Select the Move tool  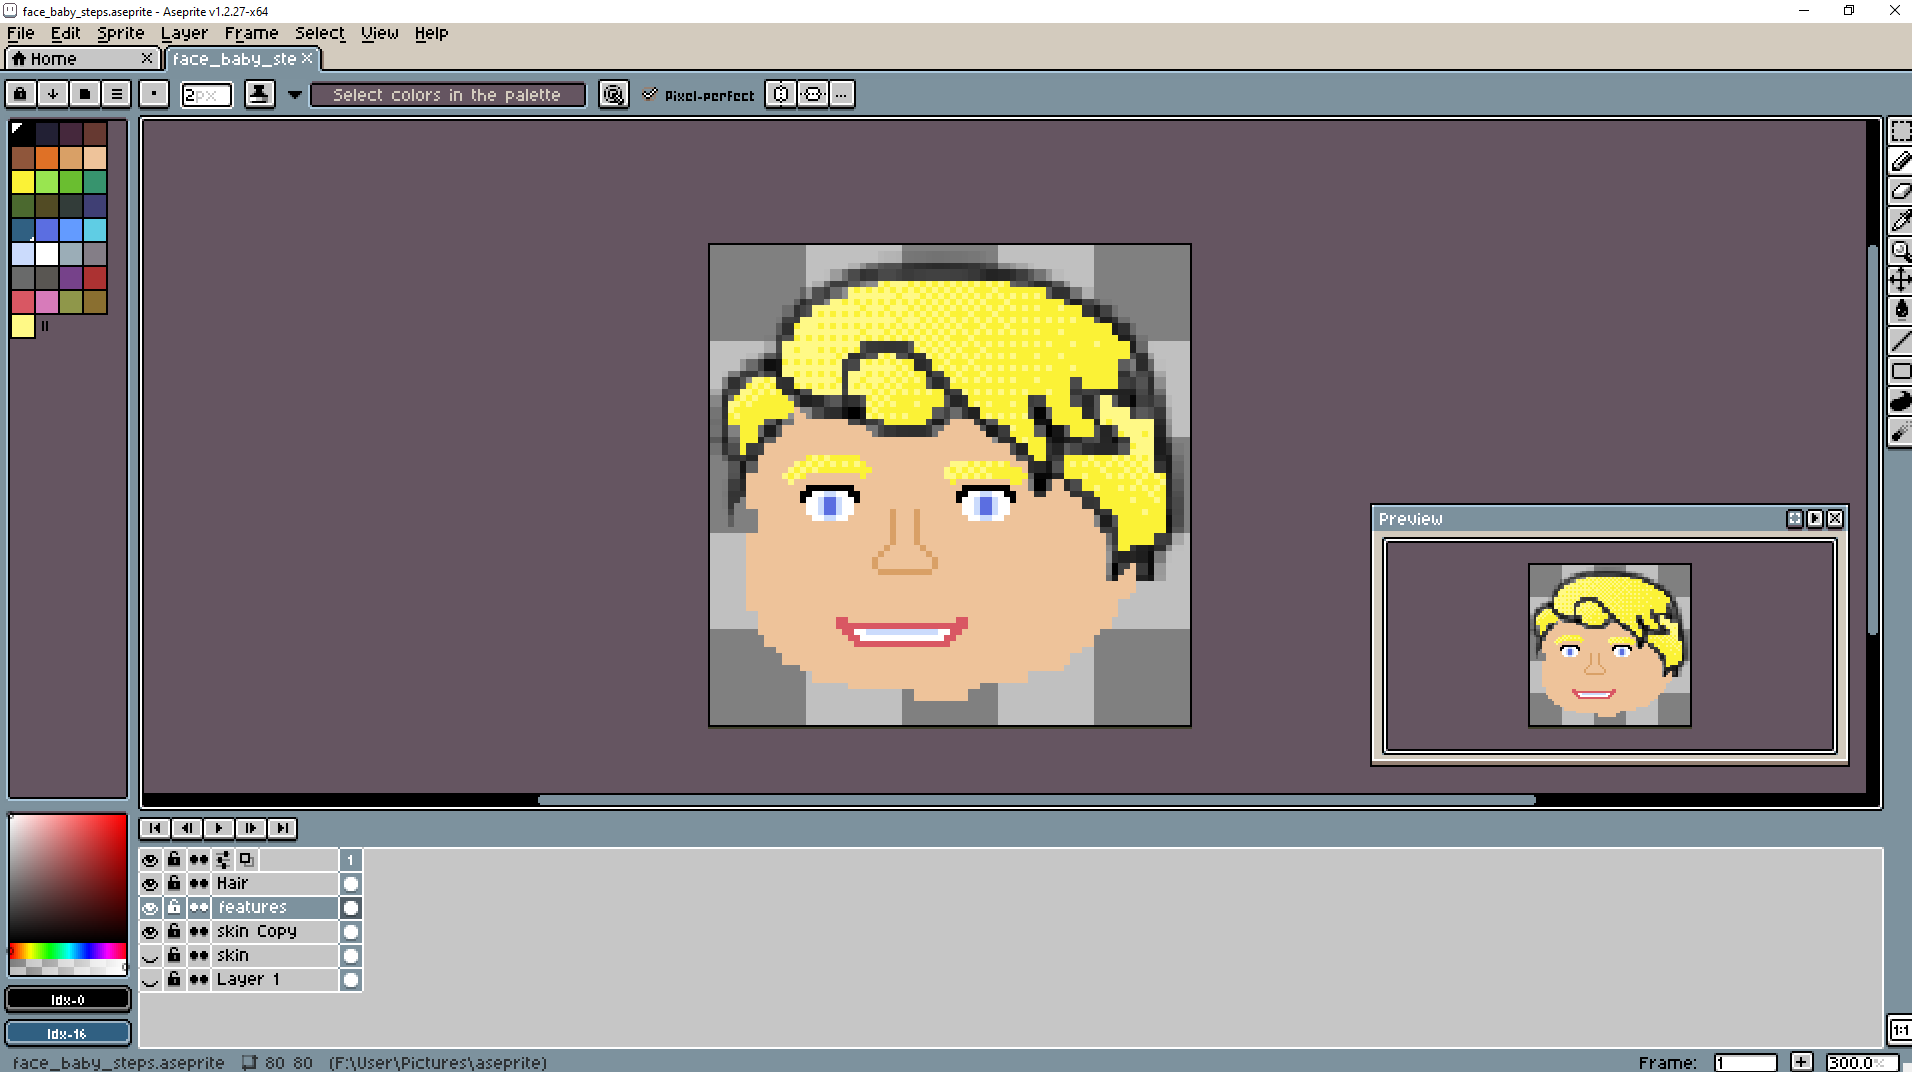point(1900,280)
